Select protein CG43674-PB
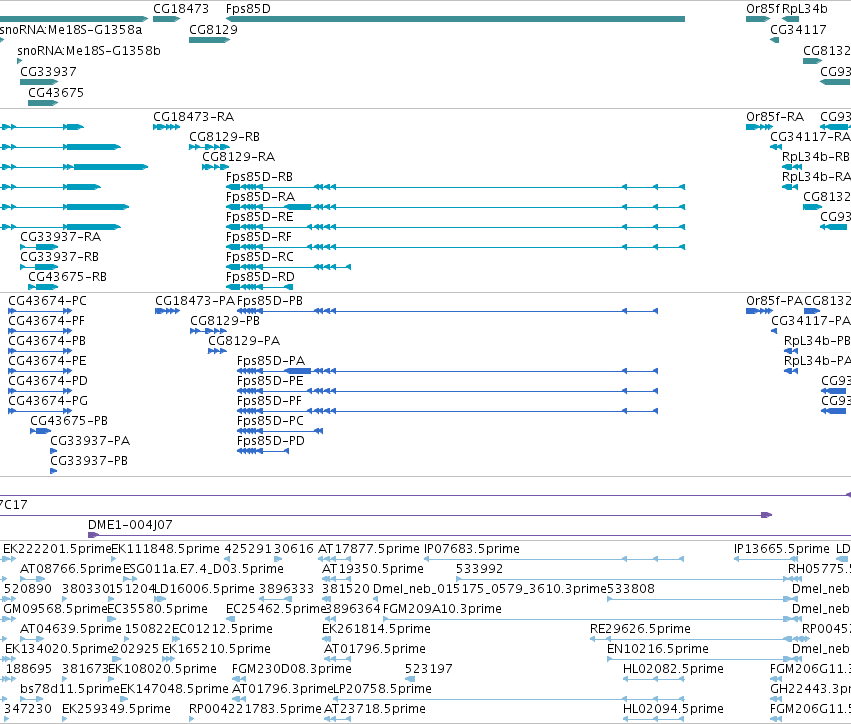This screenshot has width=851, height=724. pyautogui.click(x=47, y=341)
